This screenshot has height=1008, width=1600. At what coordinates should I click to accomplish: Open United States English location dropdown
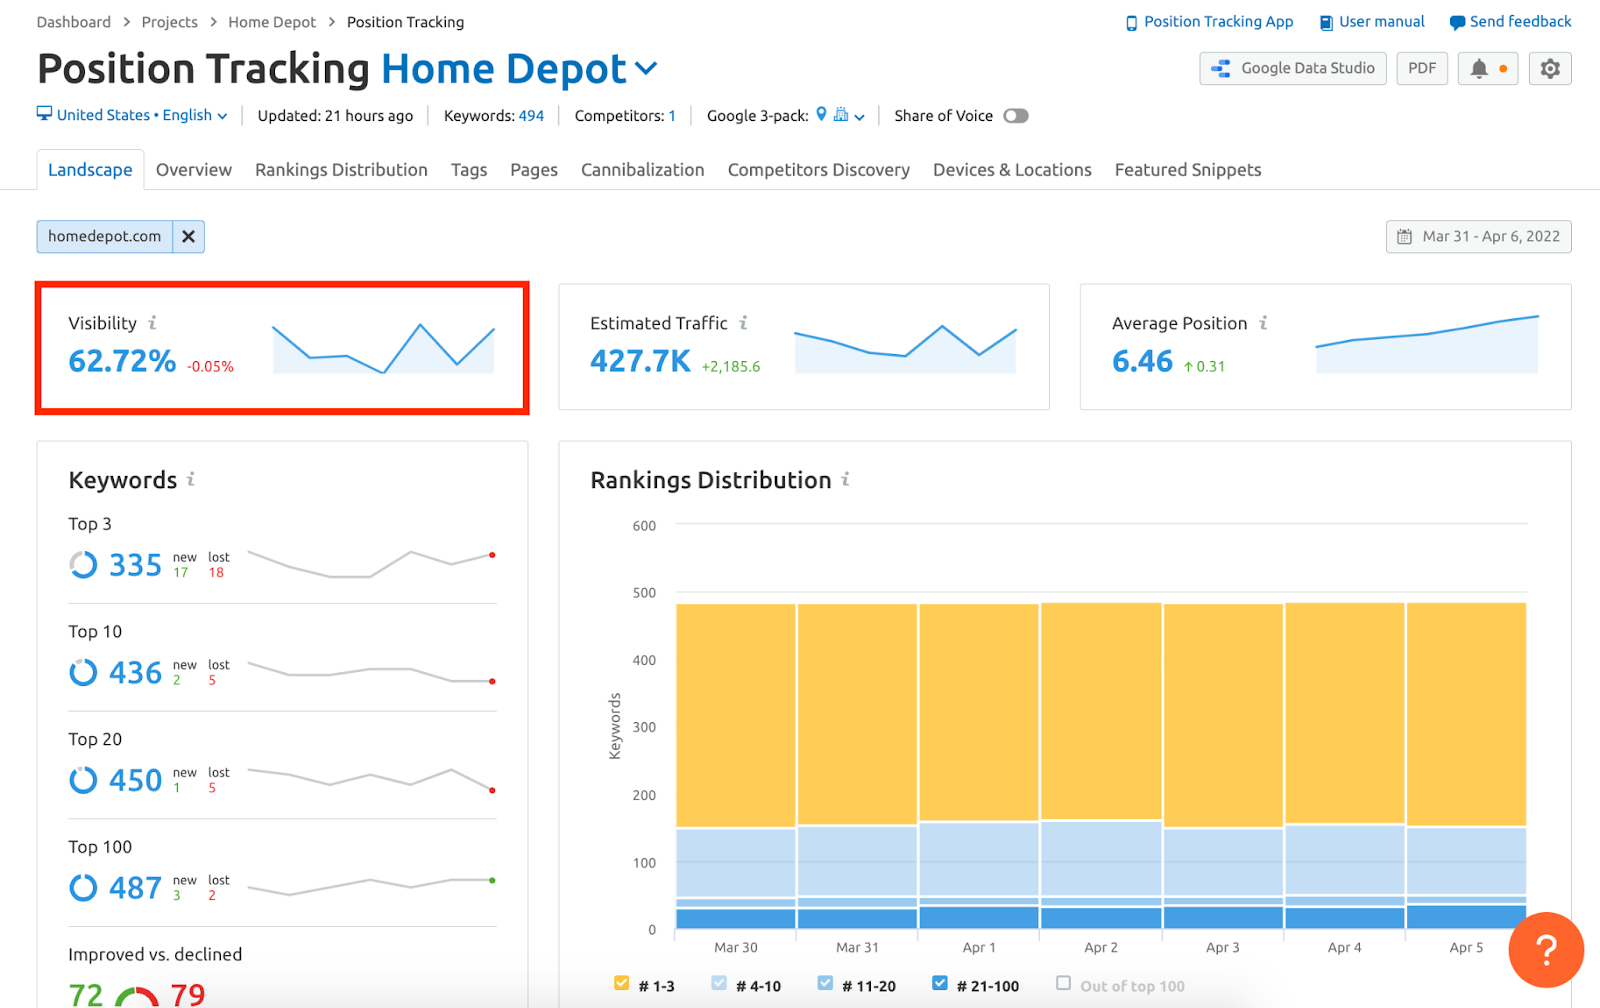[x=133, y=115]
